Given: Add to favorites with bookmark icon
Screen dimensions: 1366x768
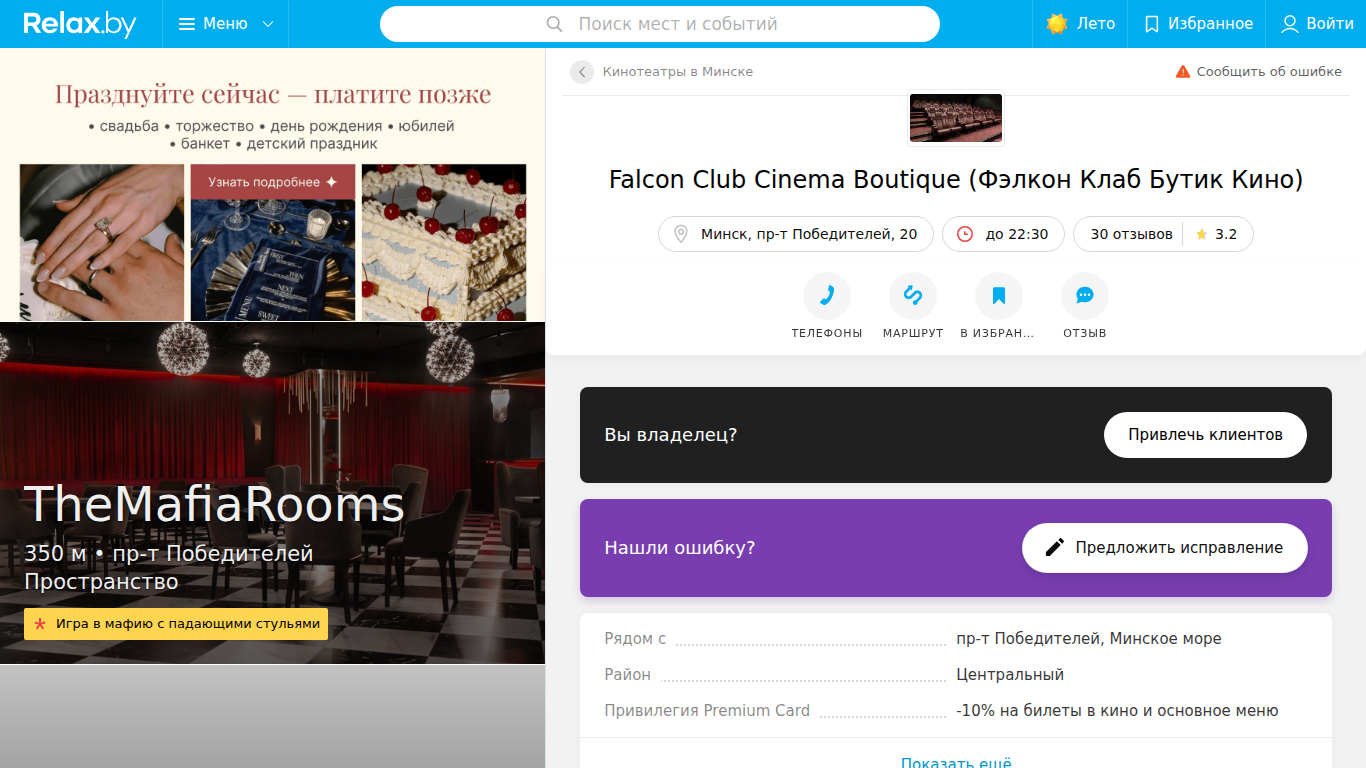Looking at the screenshot, I should tap(999, 296).
